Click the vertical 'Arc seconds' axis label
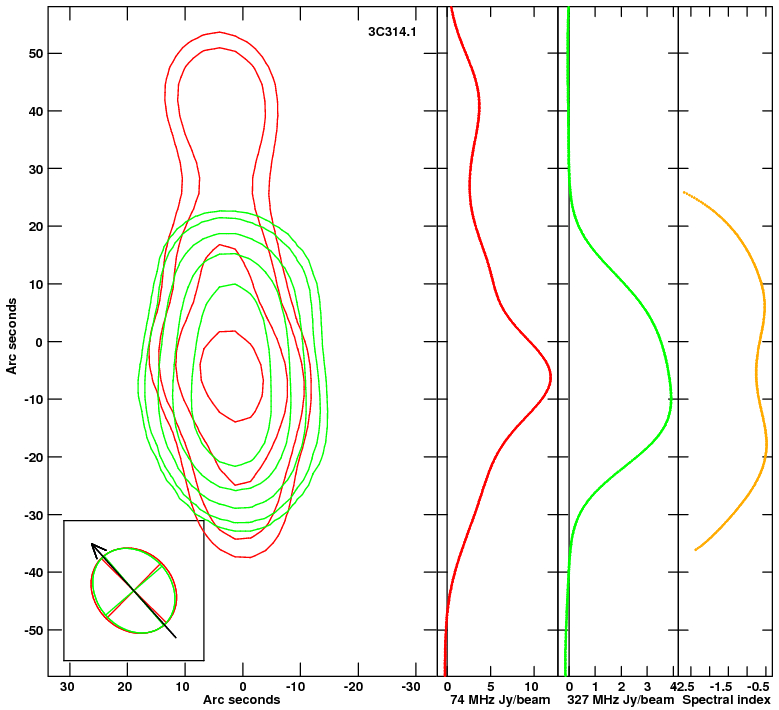 coord(11,336)
